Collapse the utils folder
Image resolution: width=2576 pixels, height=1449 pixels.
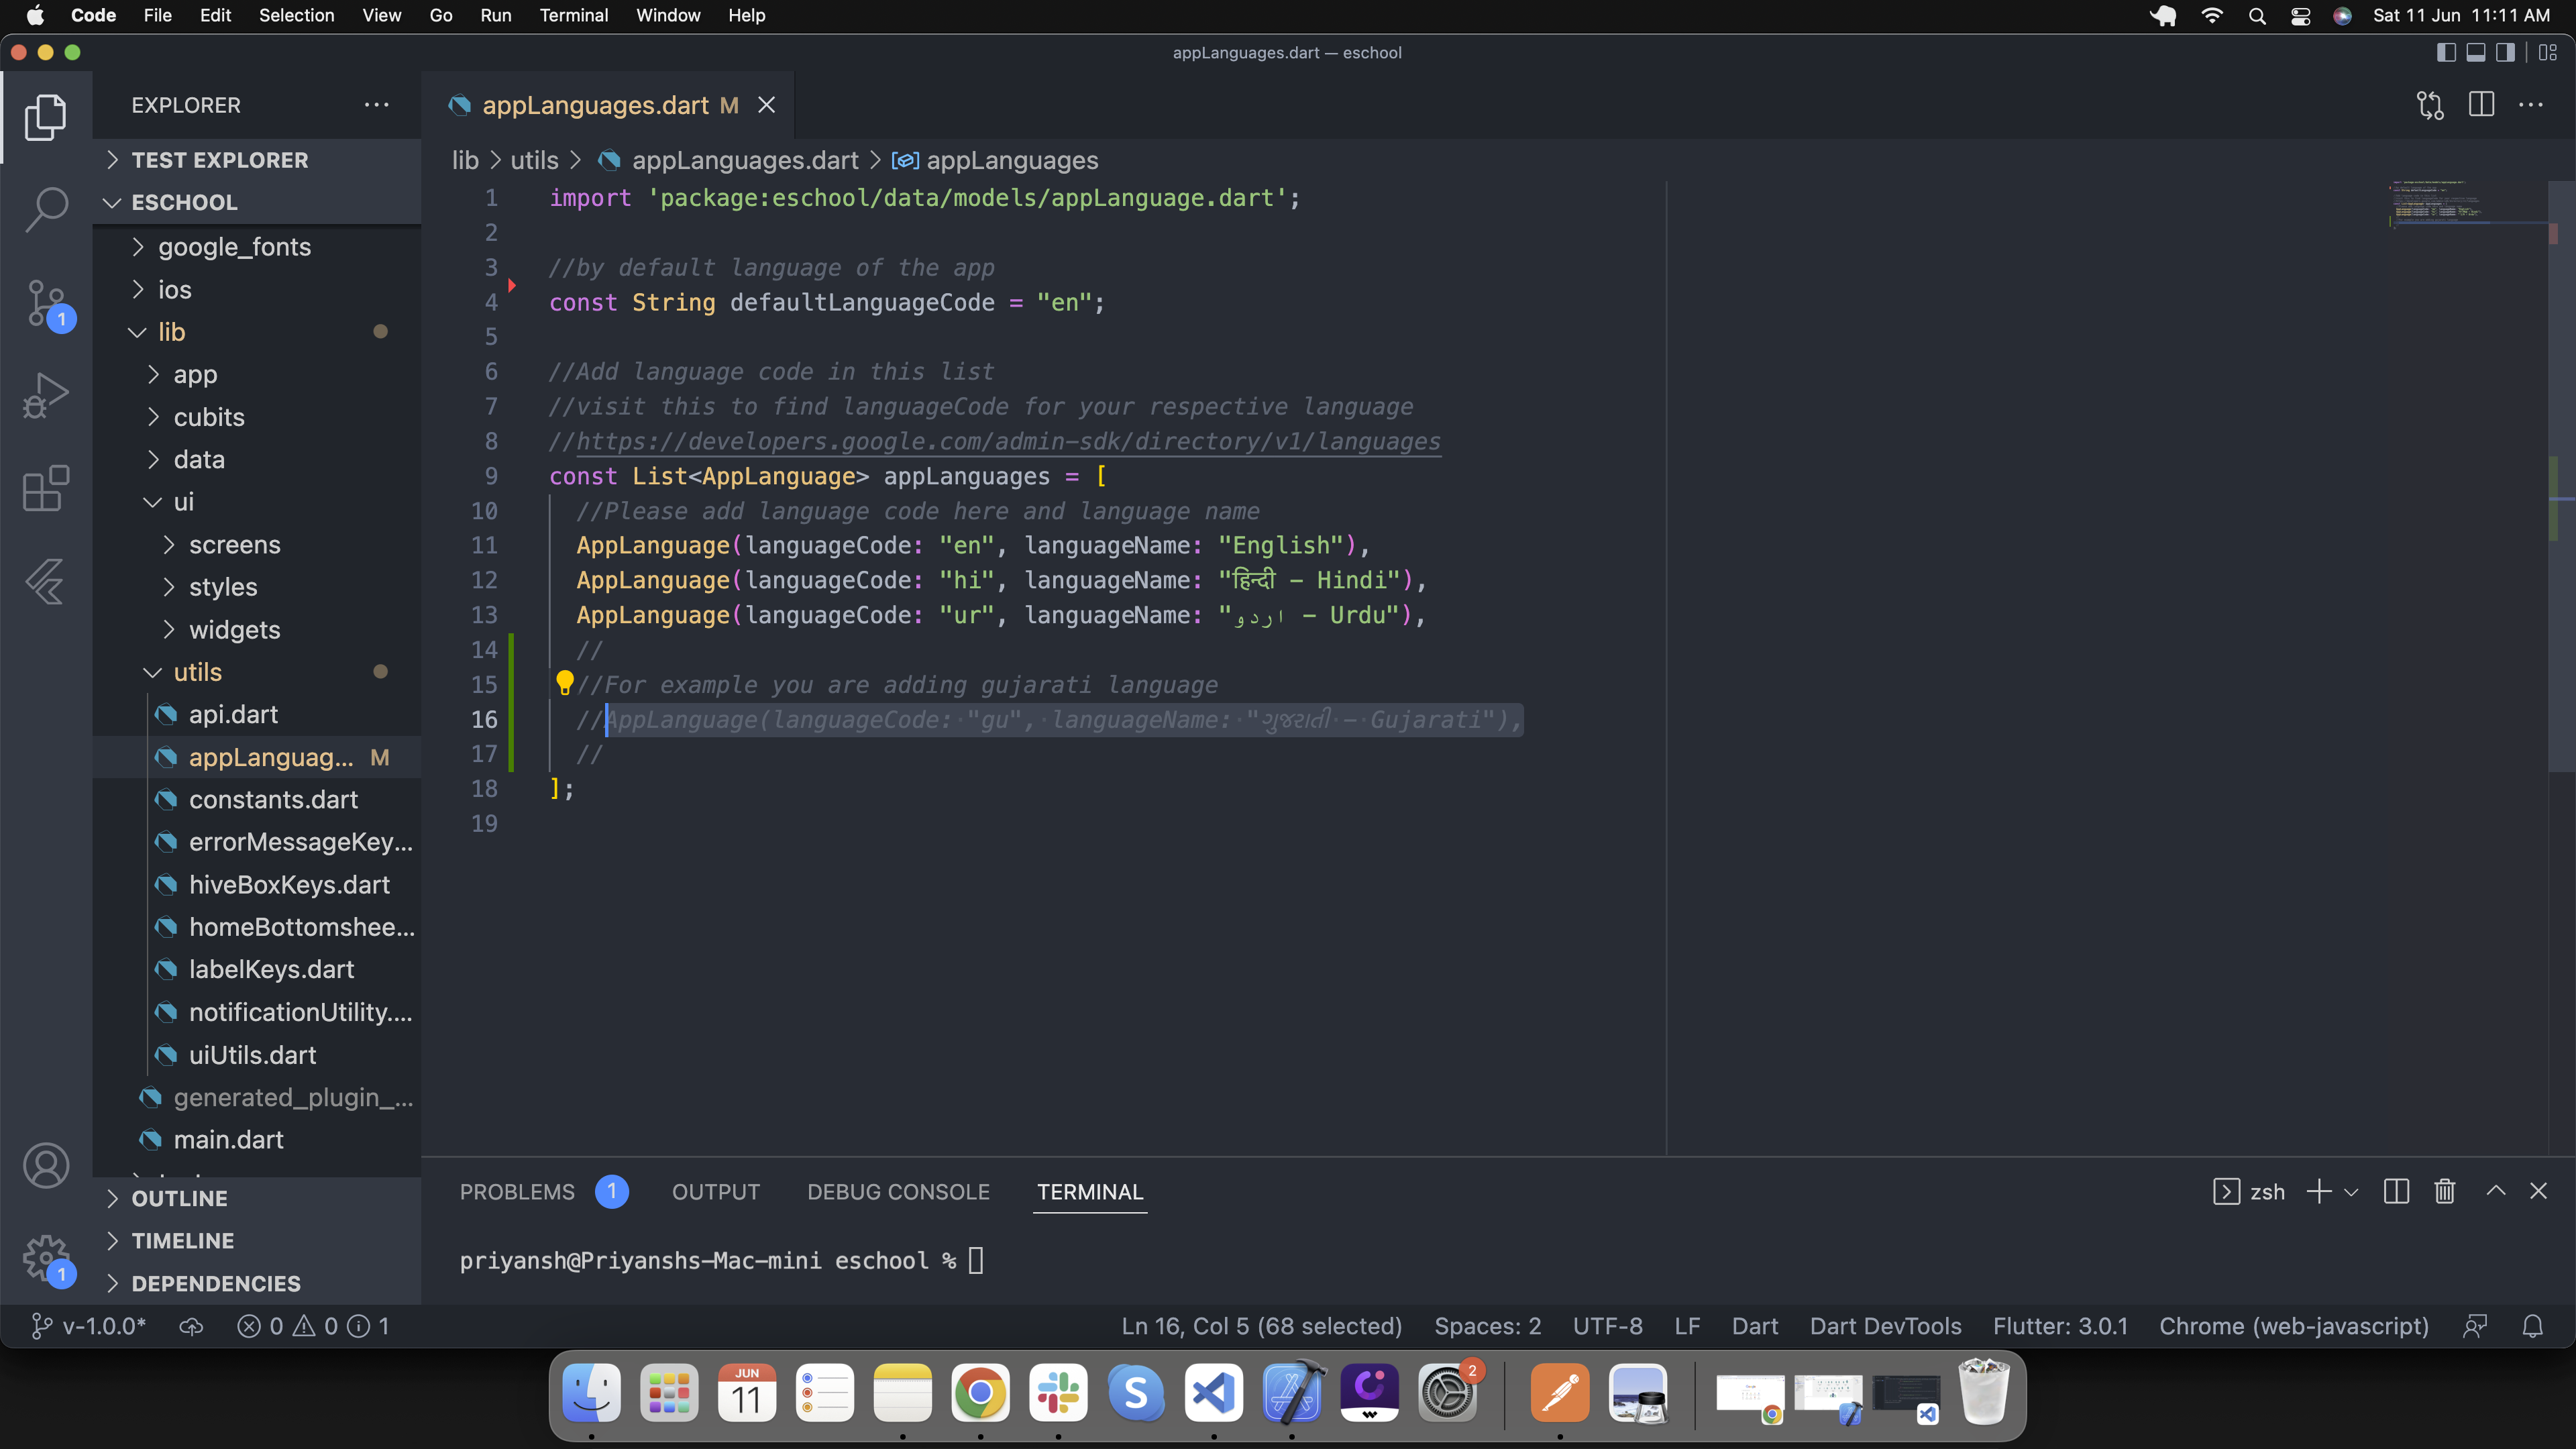tap(197, 672)
